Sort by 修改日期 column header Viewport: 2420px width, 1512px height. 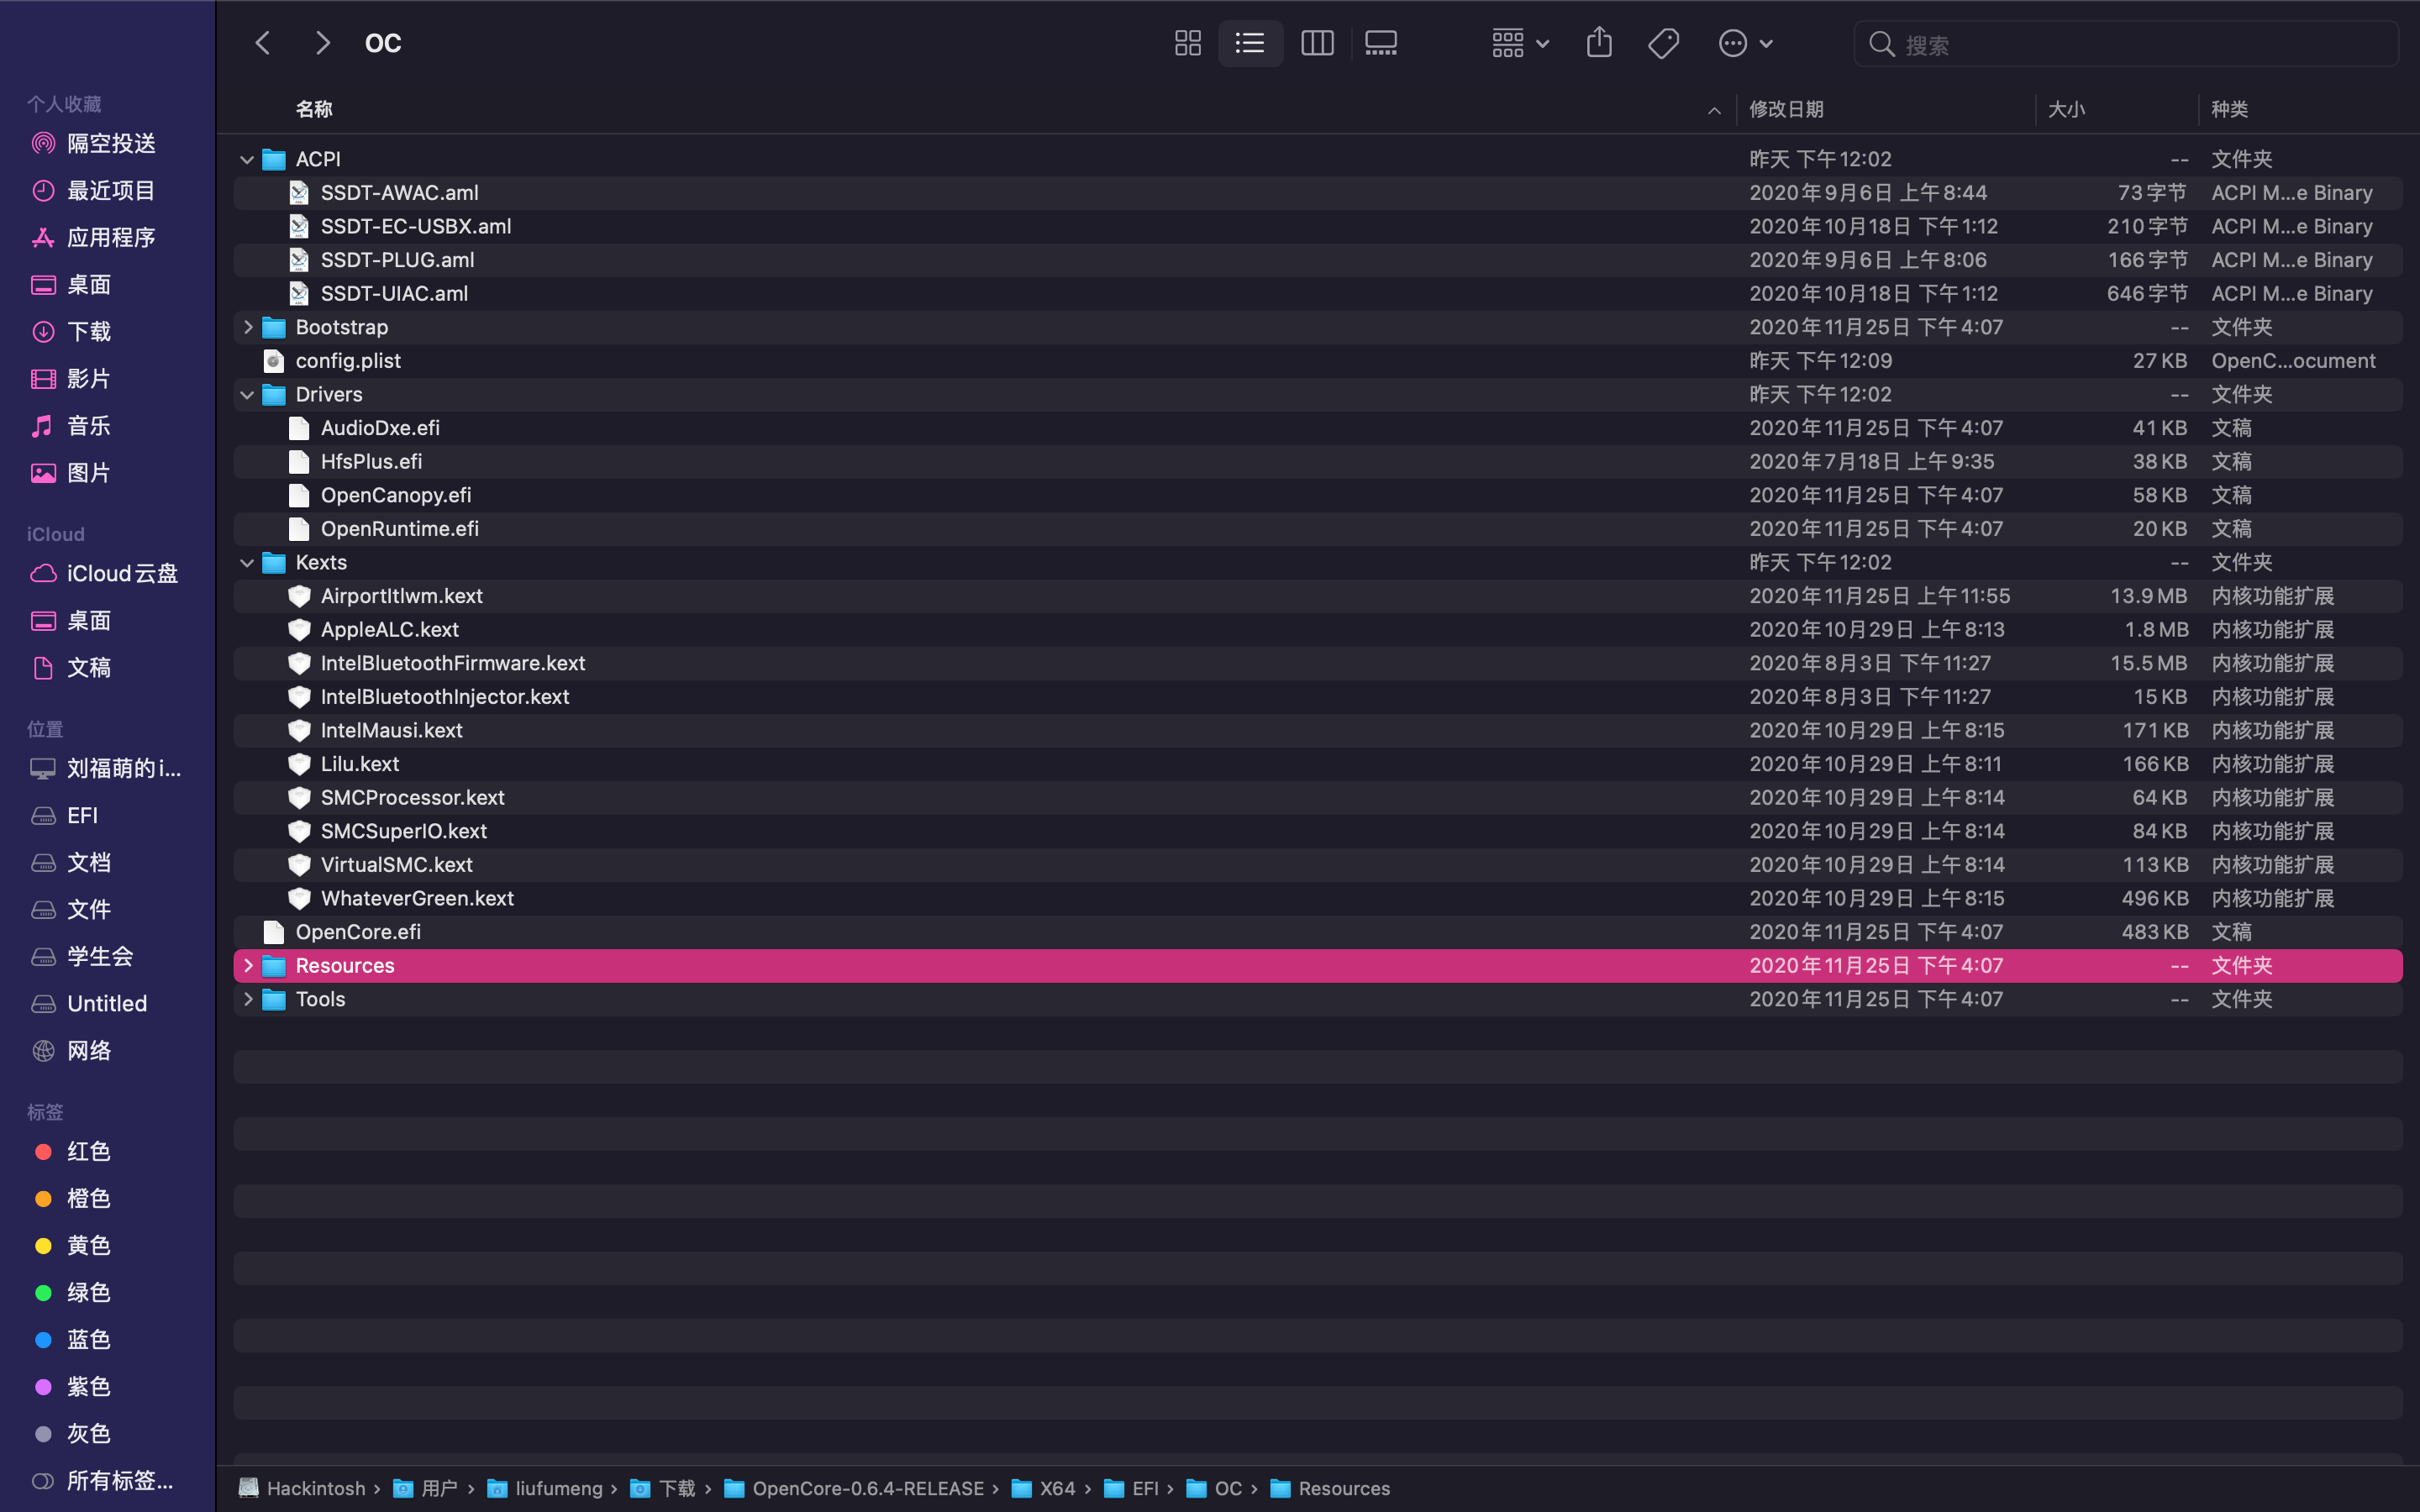click(x=1786, y=109)
